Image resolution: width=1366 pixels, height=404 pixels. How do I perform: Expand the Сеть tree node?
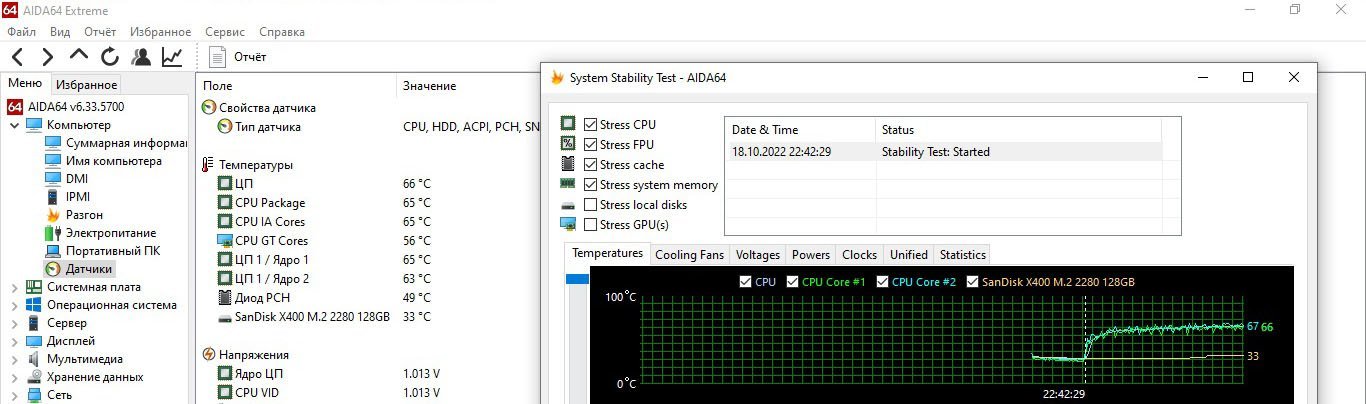pos(14,395)
